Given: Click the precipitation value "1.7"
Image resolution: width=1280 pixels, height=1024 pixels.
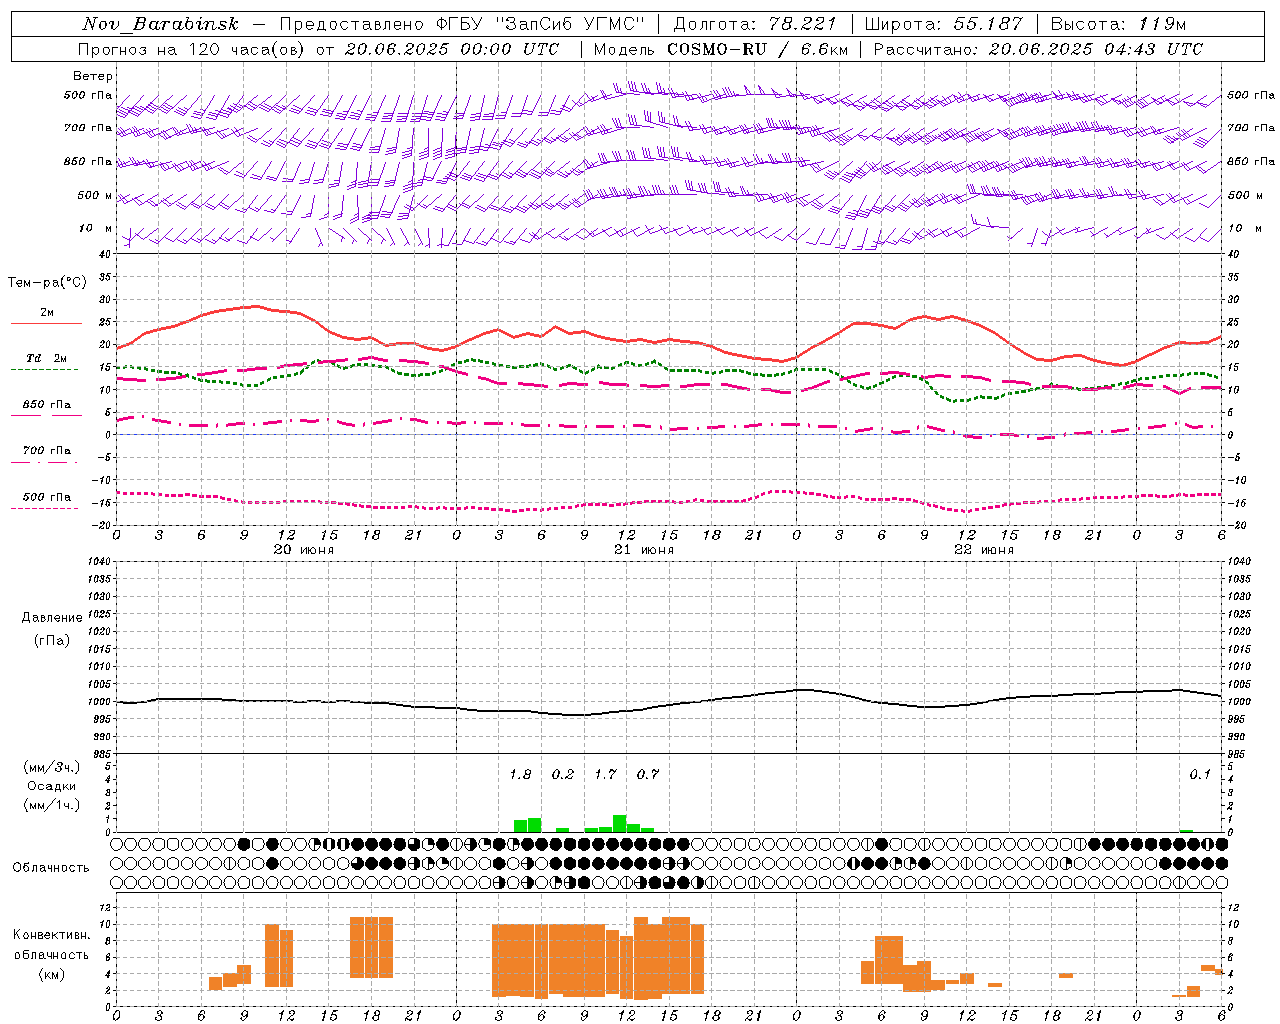Looking at the screenshot, I should [605, 775].
